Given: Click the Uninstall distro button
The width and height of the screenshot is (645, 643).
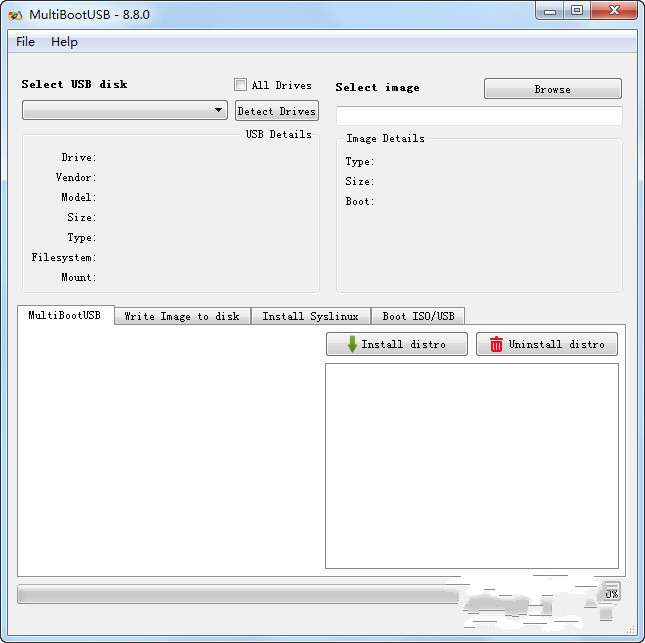Looking at the screenshot, I should click(x=547, y=344).
